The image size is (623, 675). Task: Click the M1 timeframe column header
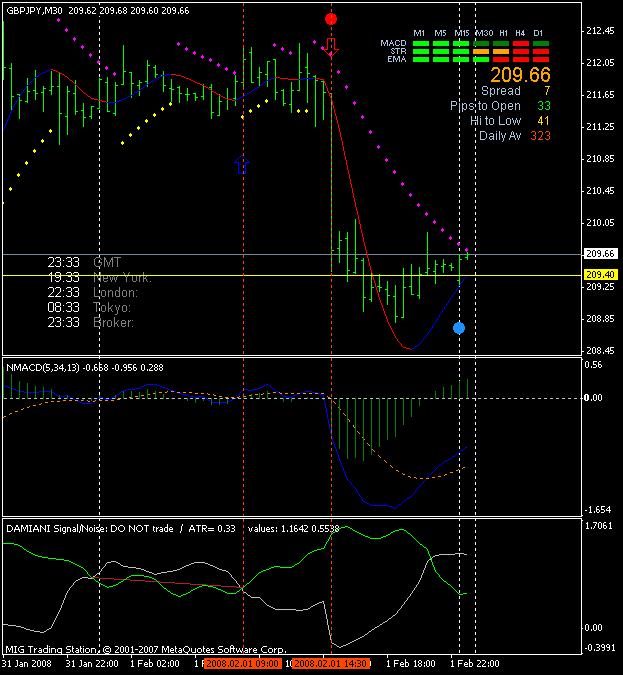(x=419, y=33)
